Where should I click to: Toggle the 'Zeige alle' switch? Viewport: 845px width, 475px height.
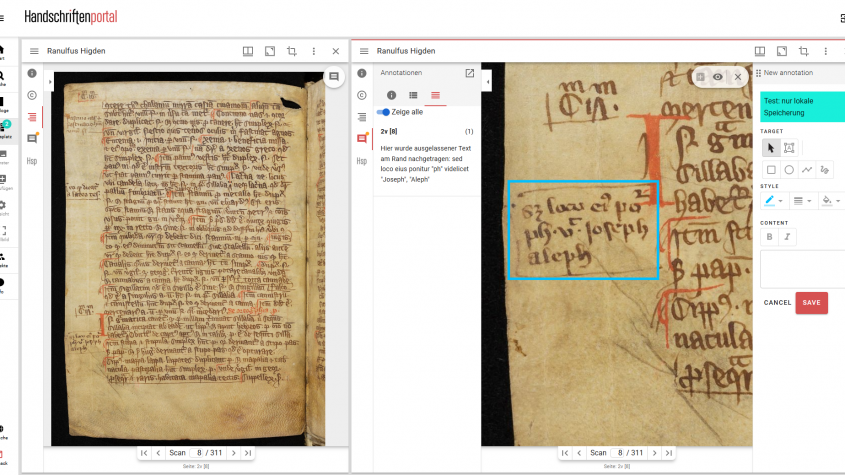click(383, 112)
